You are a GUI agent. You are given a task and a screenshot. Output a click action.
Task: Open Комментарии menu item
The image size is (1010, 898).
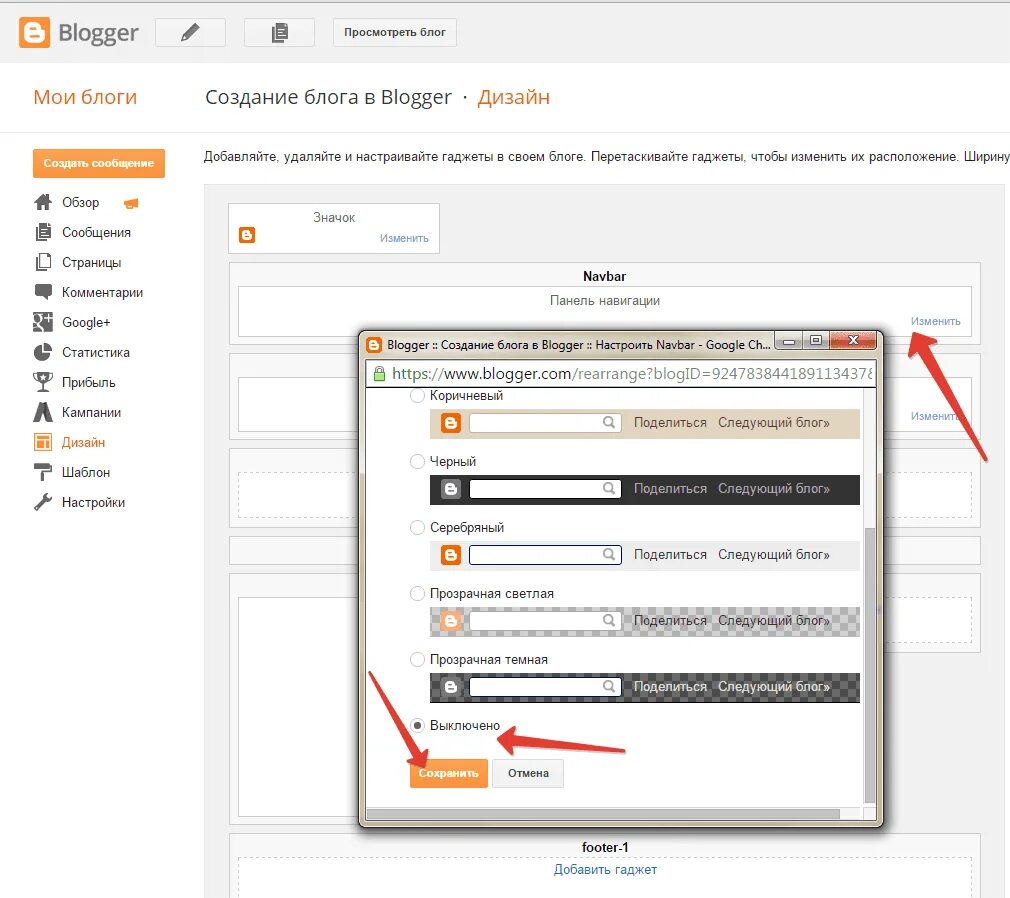[x=102, y=292]
